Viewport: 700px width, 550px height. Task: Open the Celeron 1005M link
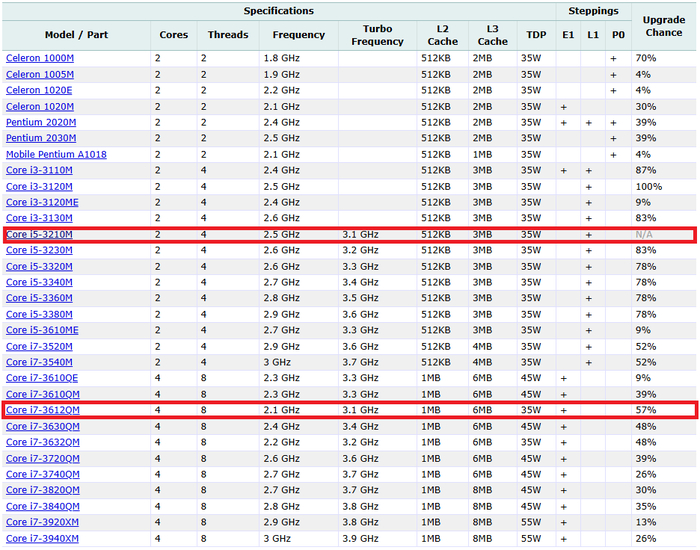pyautogui.click(x=40, y=75)
